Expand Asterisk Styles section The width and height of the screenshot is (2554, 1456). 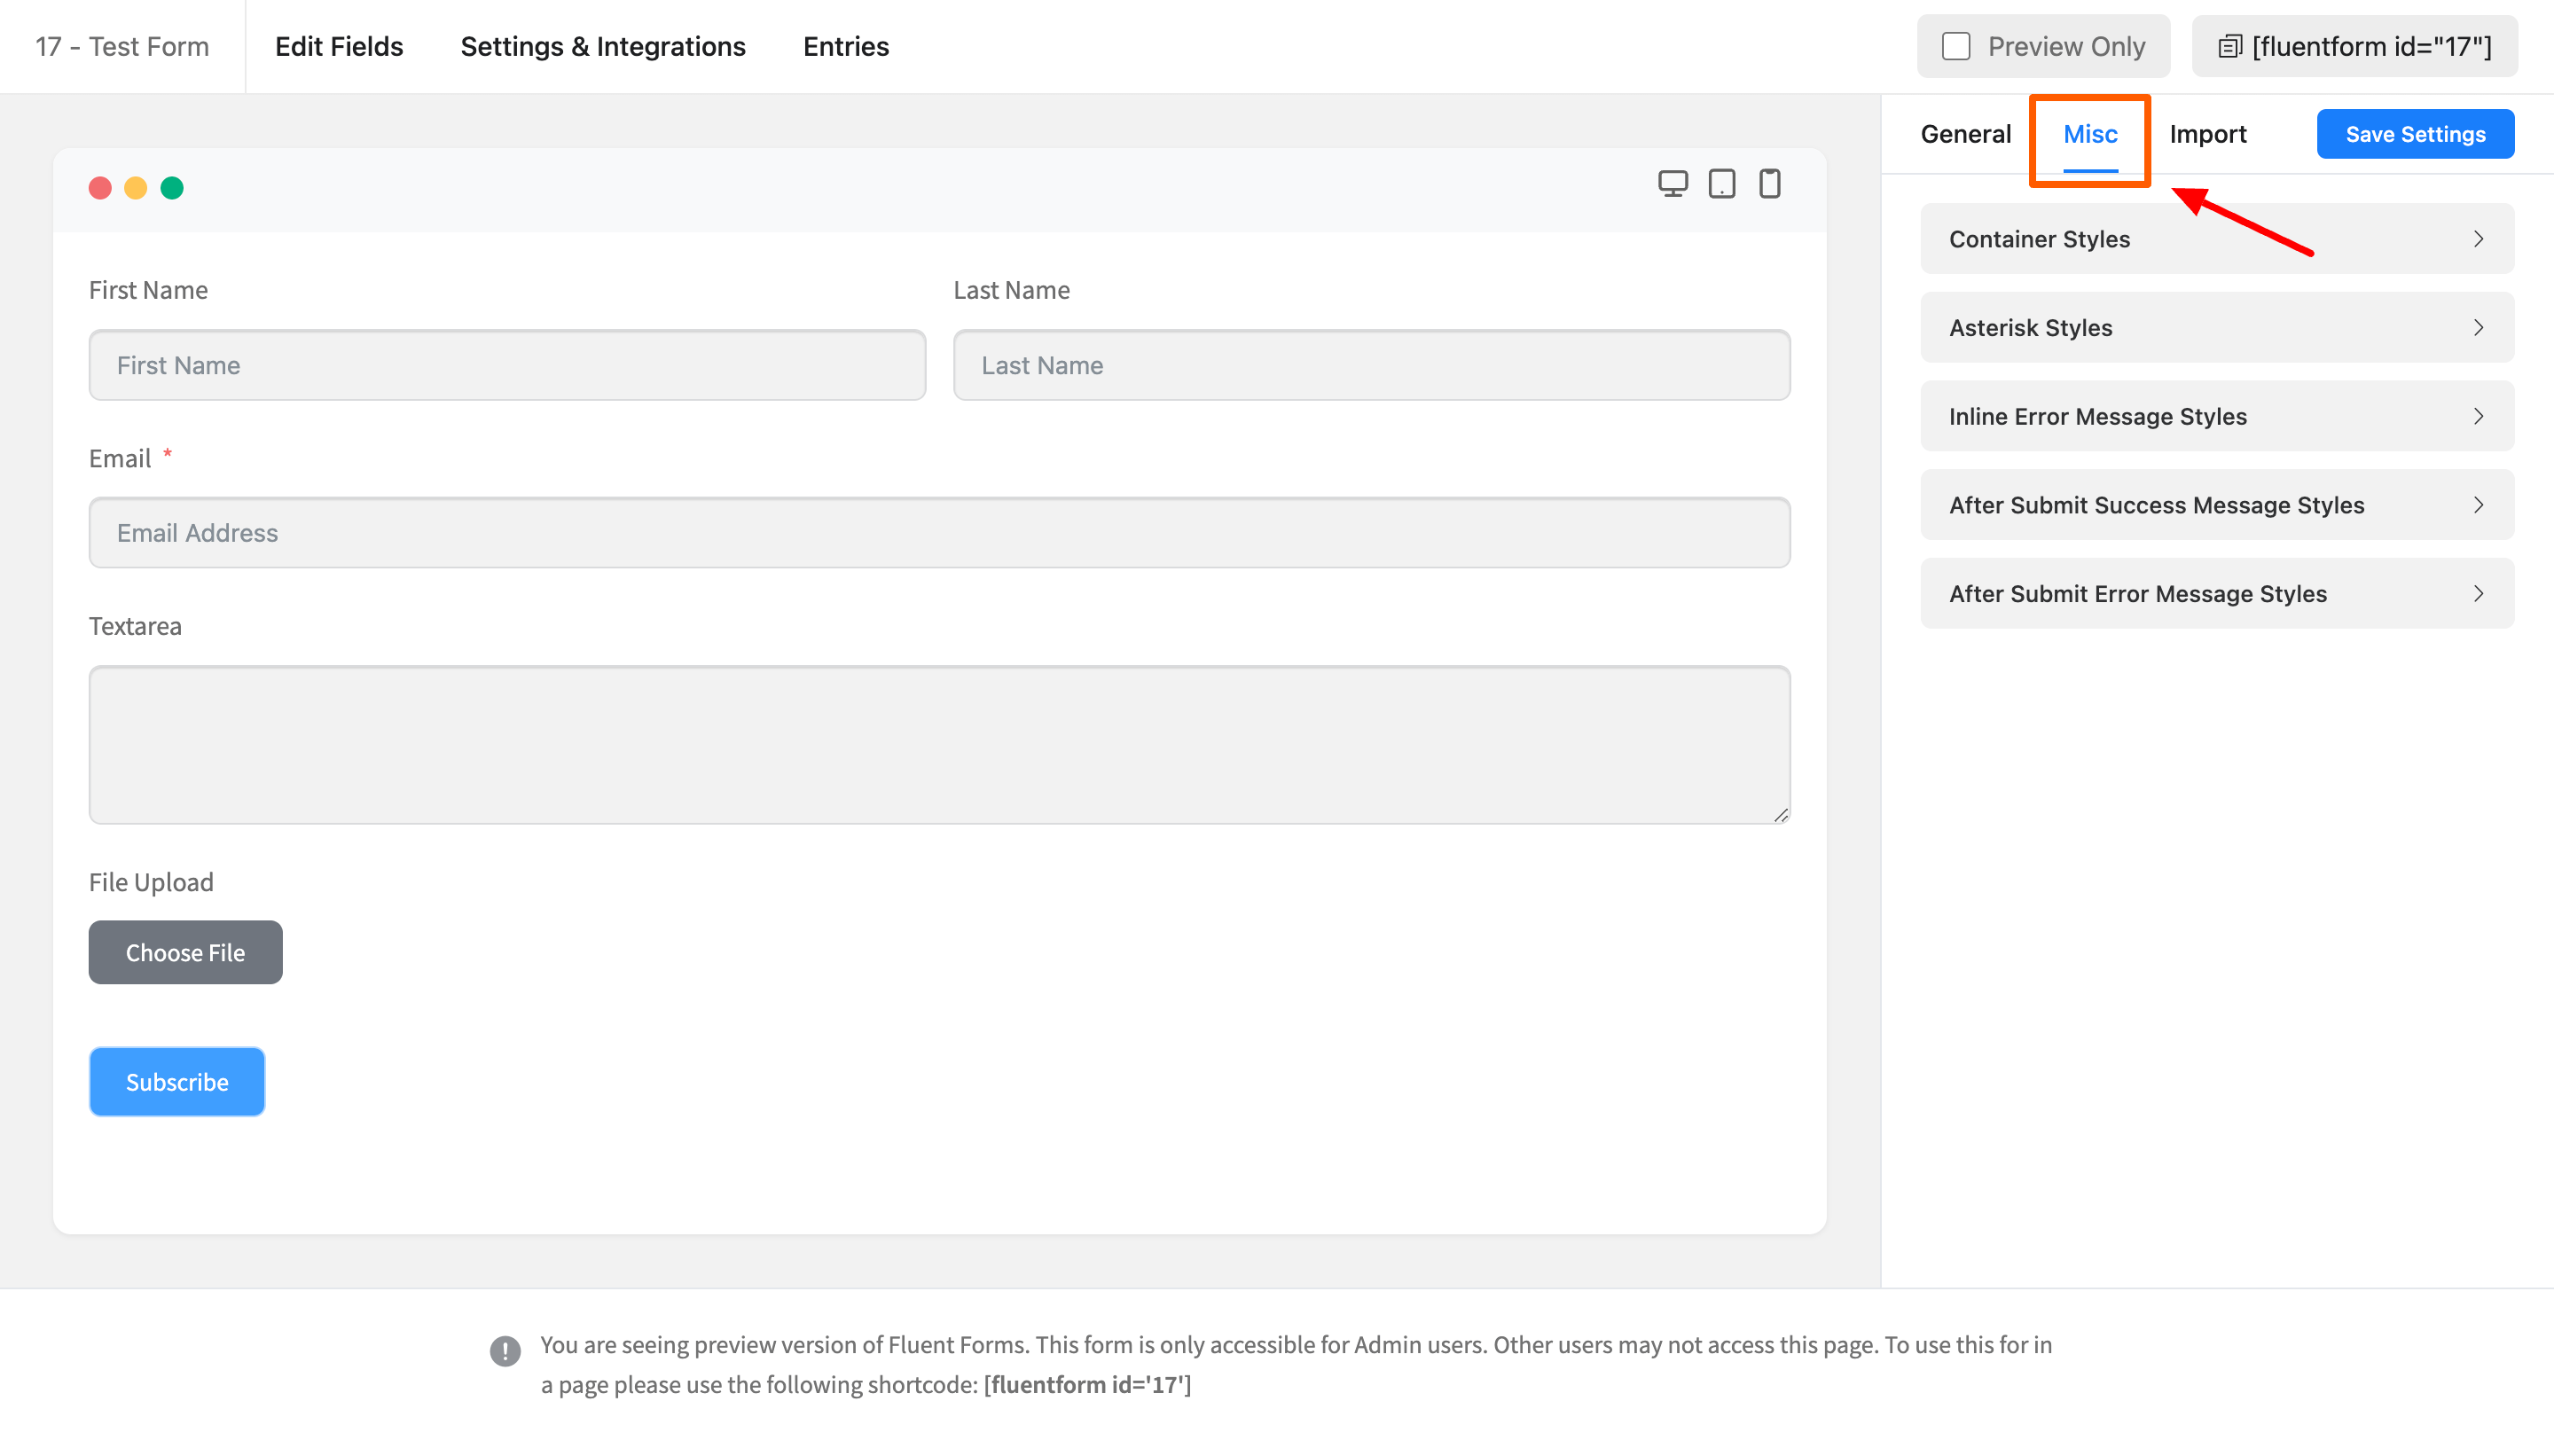click(x=2216, y=328)
